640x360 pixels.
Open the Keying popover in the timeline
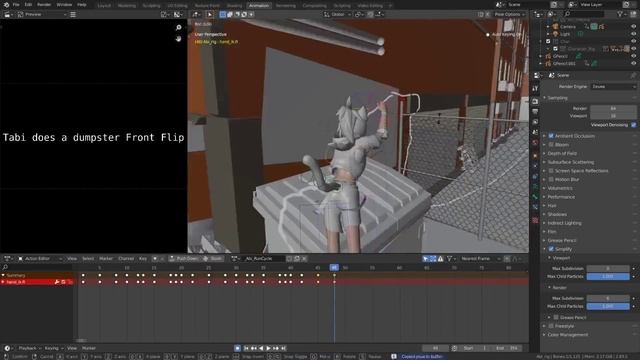53,348
